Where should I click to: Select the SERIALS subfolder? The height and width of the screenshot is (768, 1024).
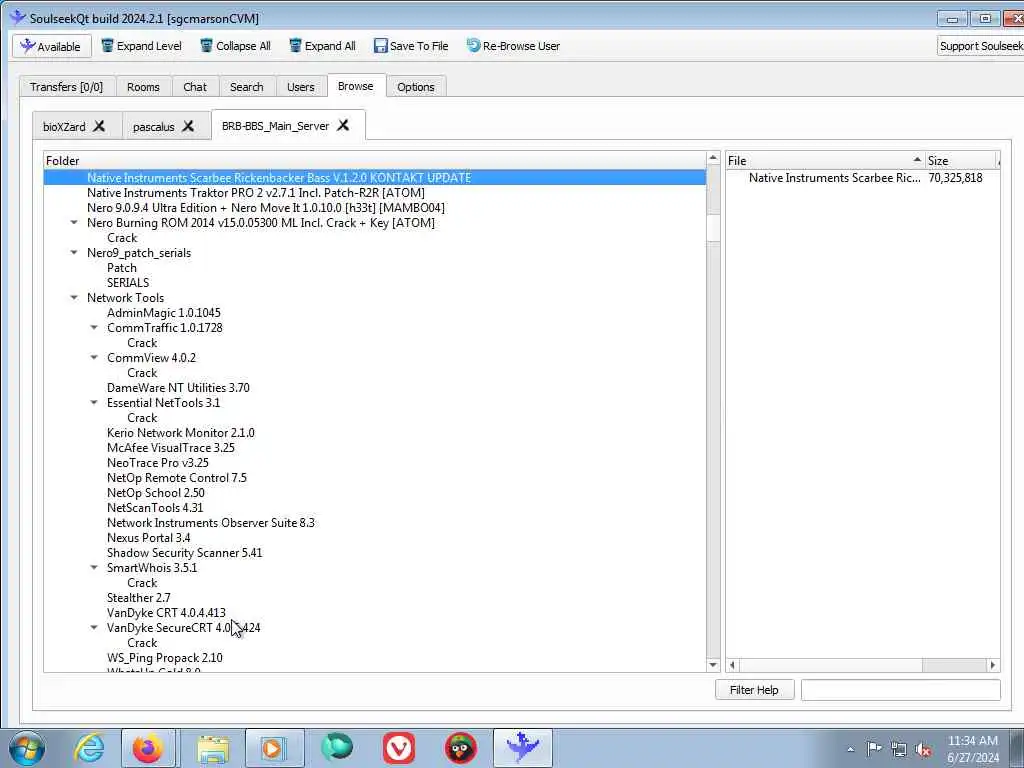point(128,283)
